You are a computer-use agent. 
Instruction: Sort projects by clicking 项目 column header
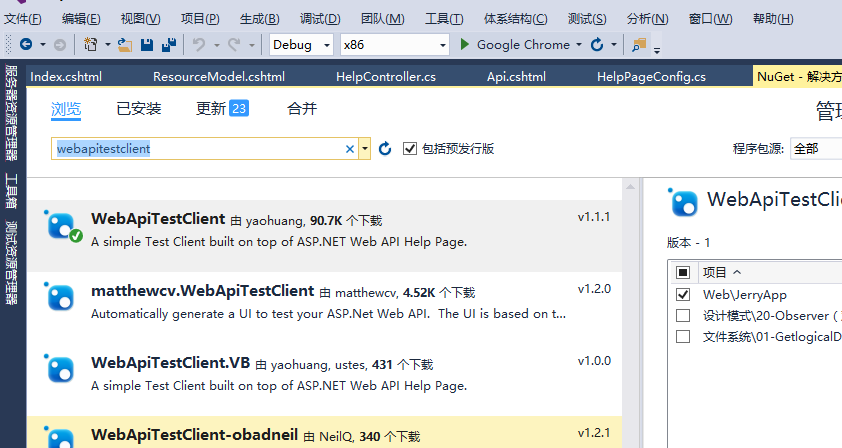[721, 272]
